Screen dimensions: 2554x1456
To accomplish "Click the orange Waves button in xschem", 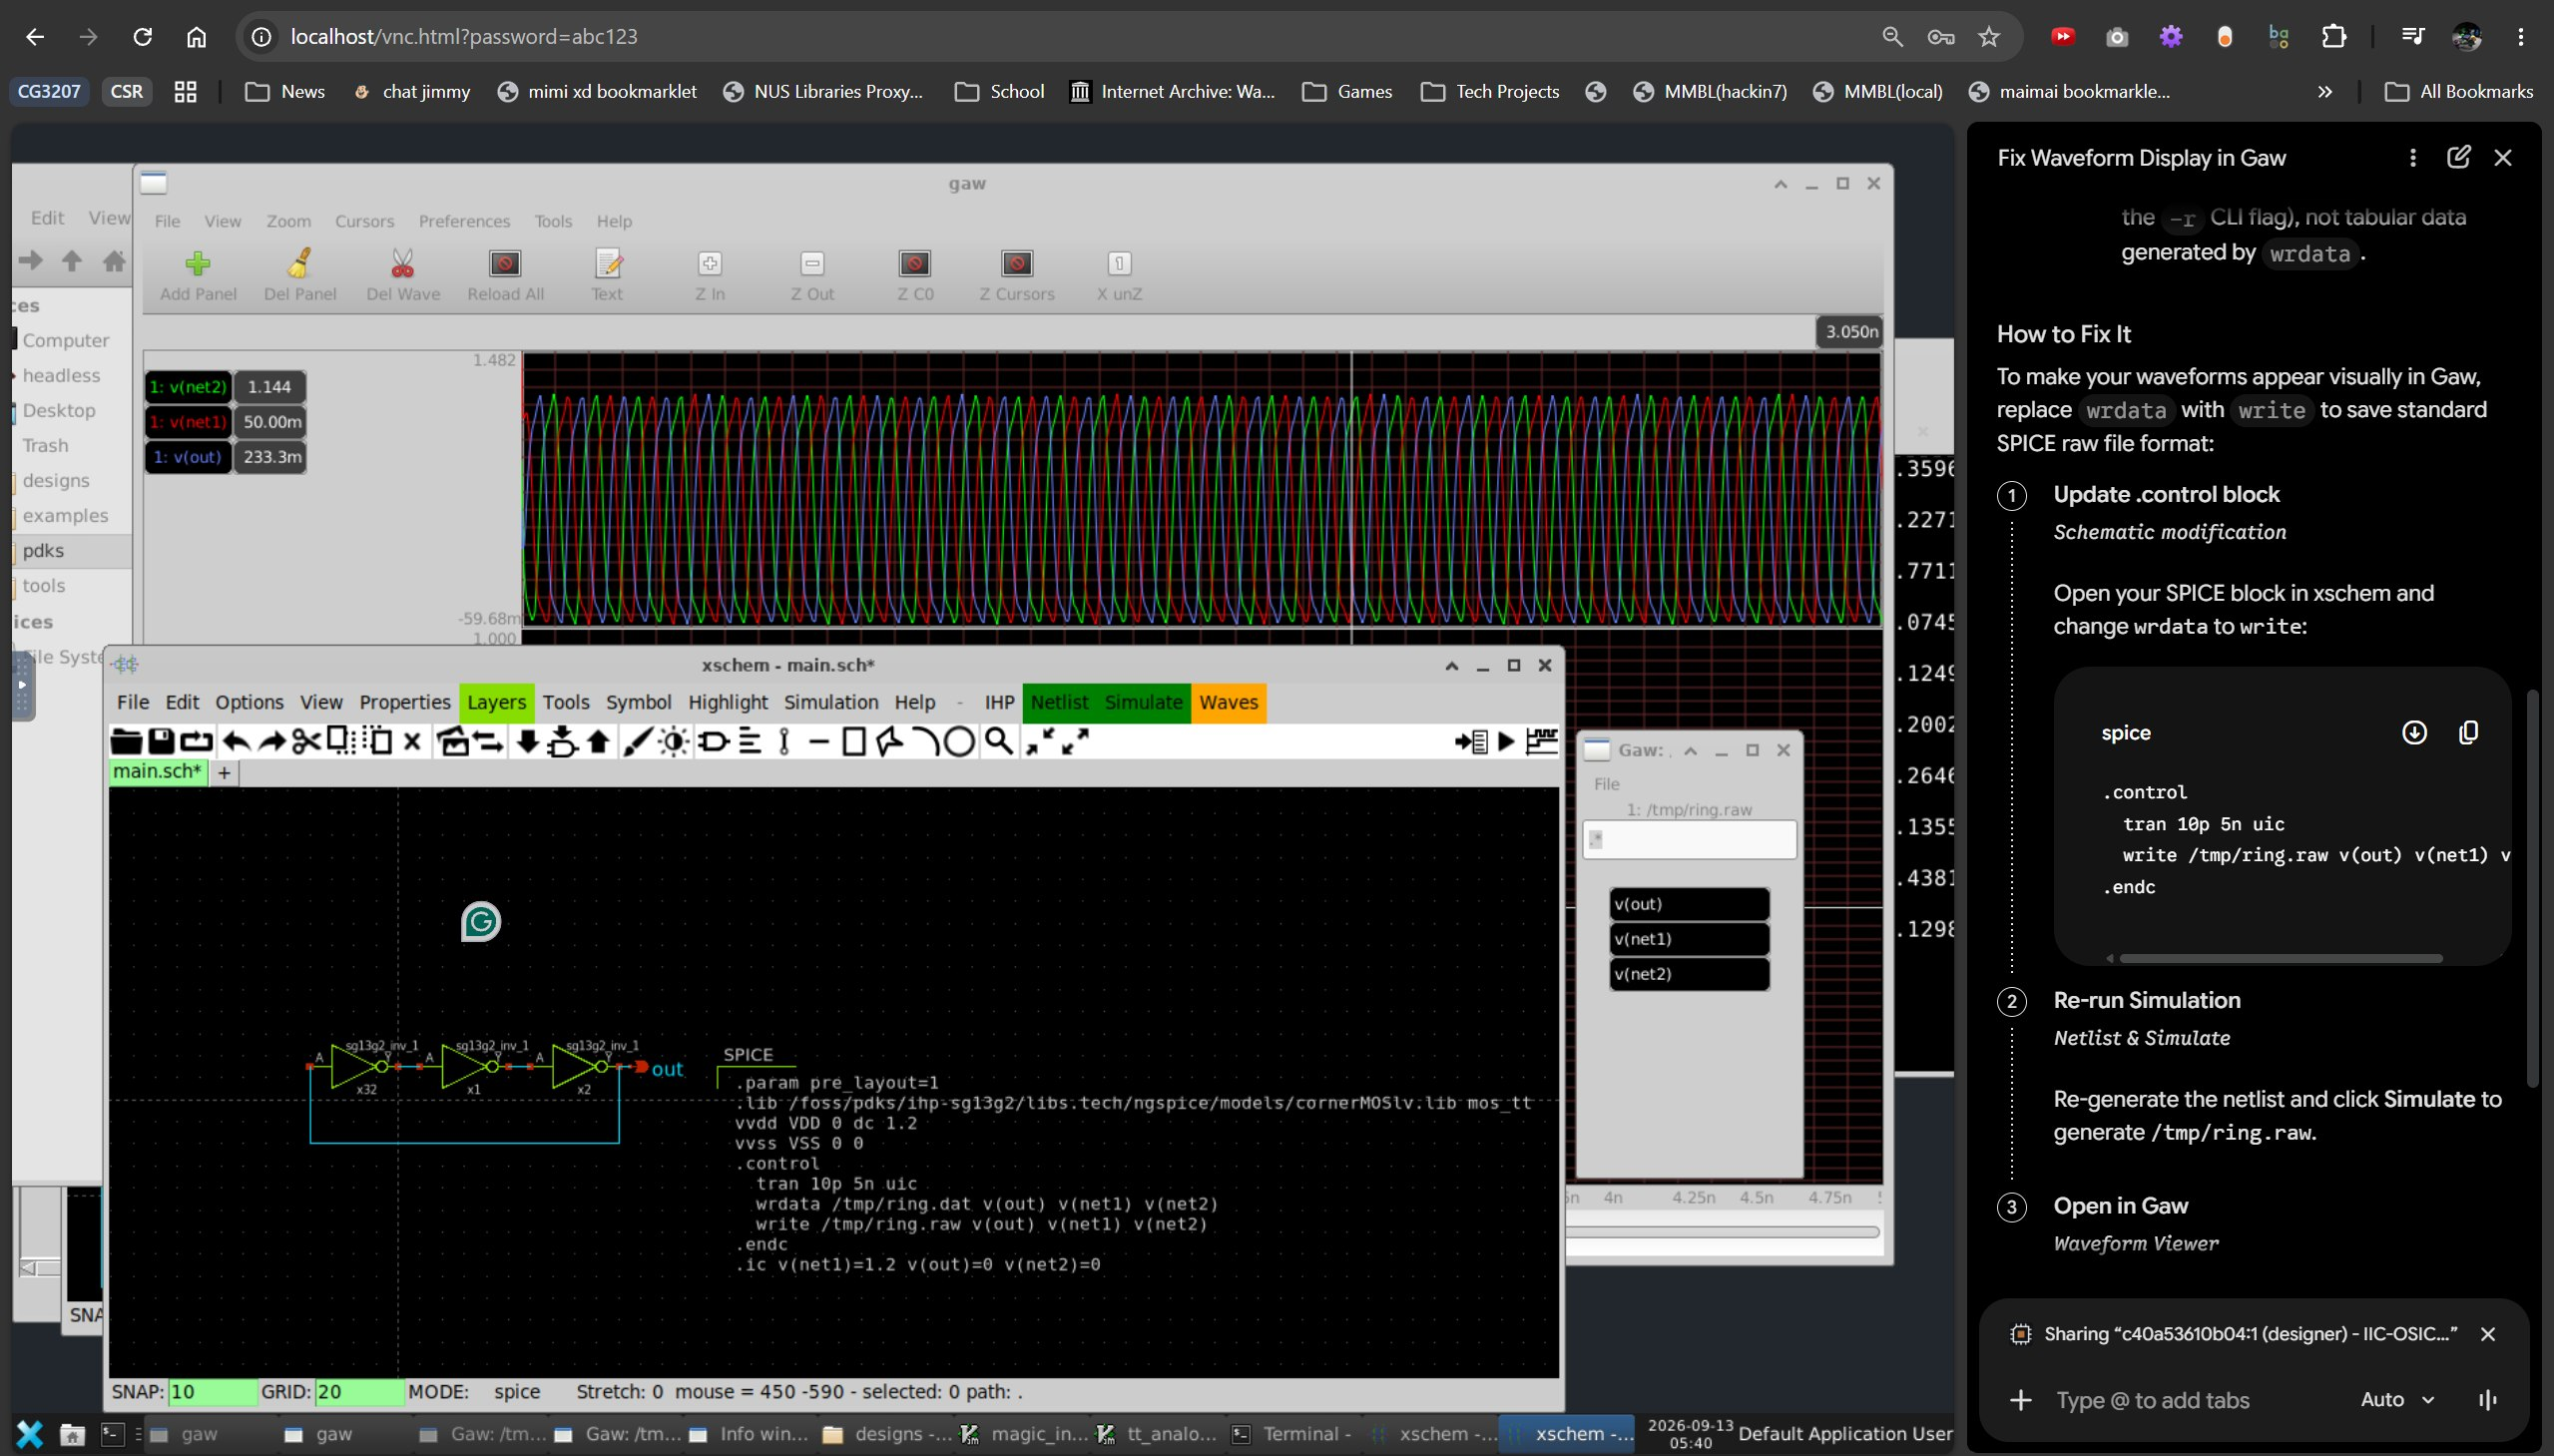I will 1228,702.
